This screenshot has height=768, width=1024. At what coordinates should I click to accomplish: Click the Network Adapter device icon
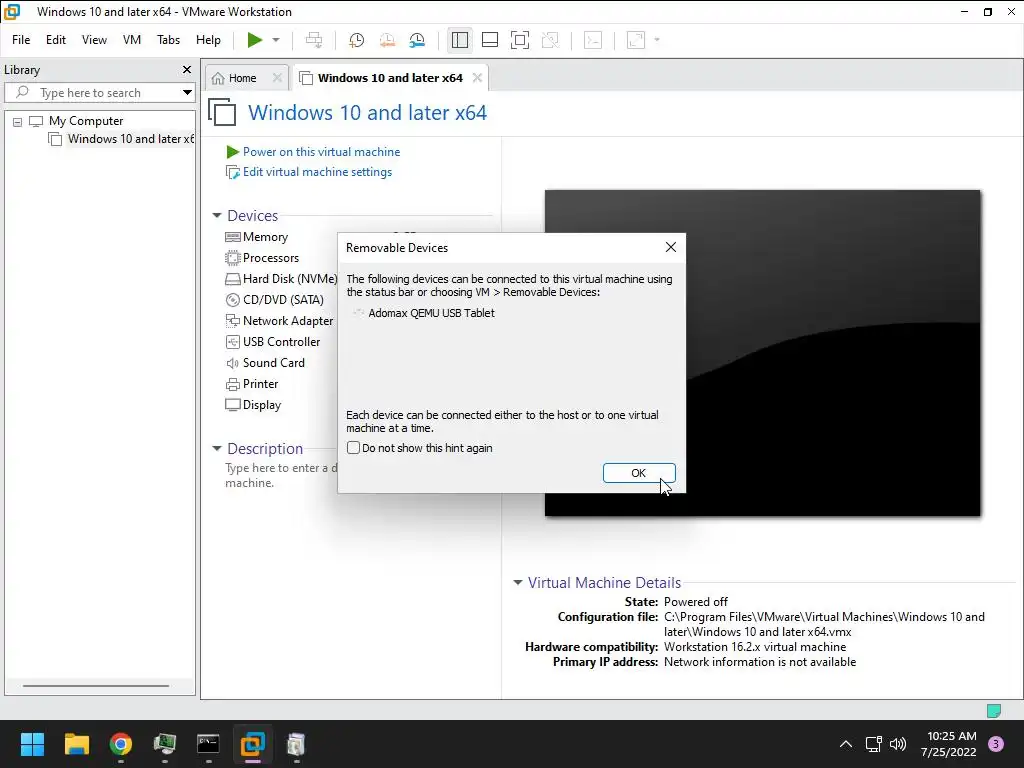click(232, 321)
